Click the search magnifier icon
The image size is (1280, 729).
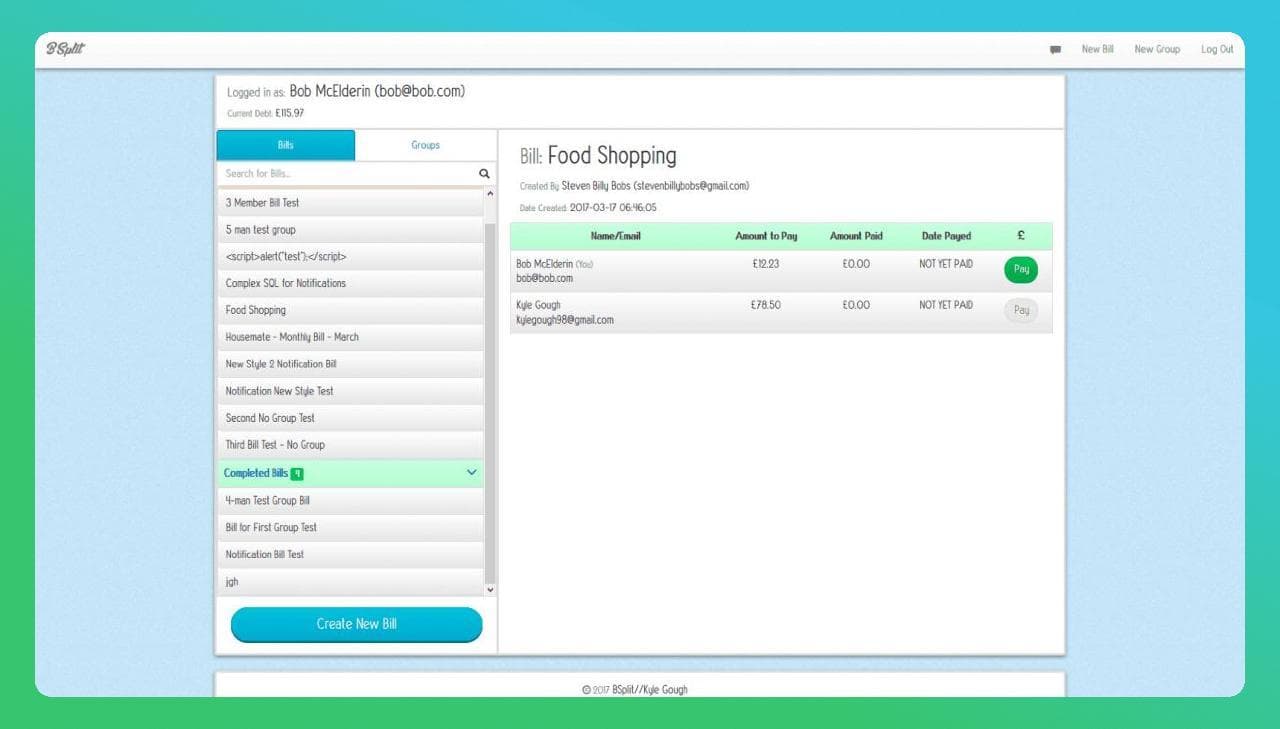[485, 173]
